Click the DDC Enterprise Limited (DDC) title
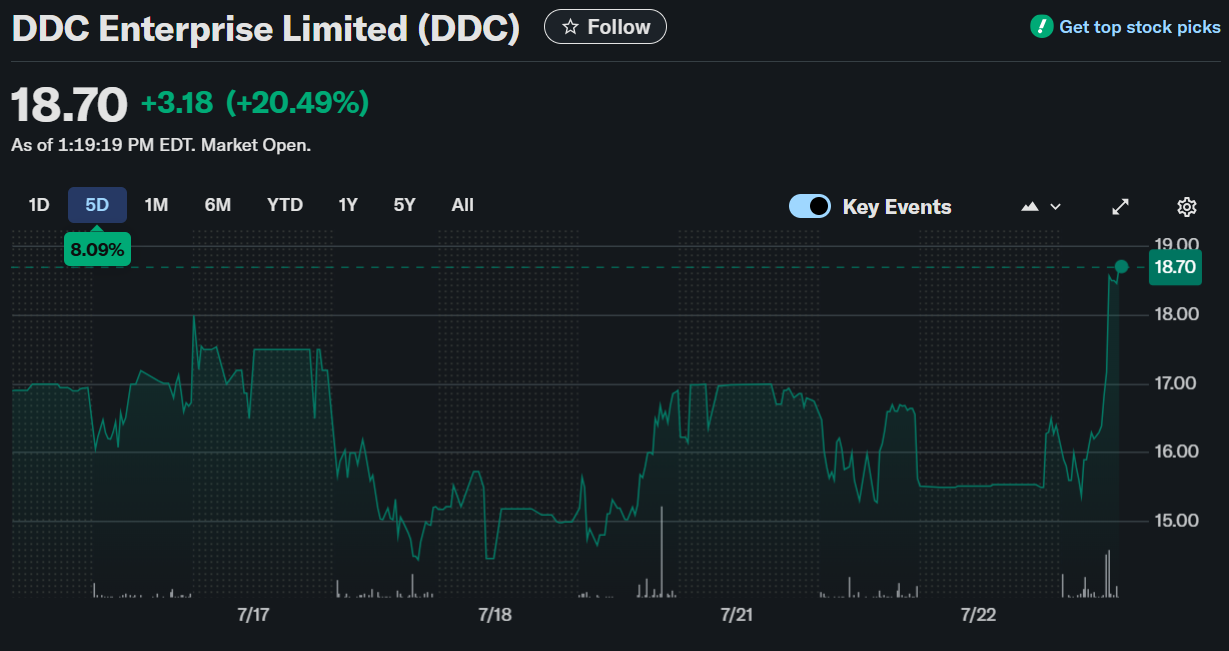The image size is (1229, 651). [x=266, y=28]
